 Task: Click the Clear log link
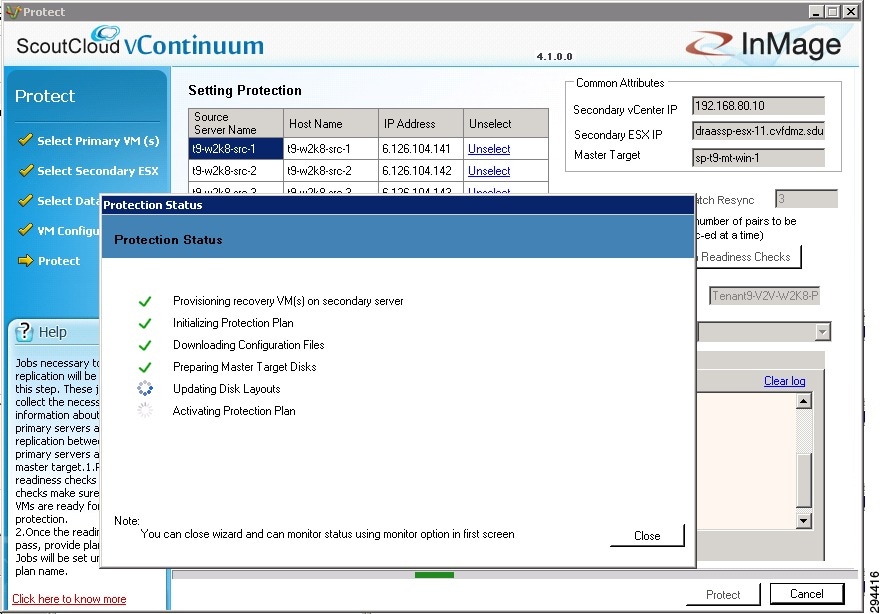pos(785,381)
